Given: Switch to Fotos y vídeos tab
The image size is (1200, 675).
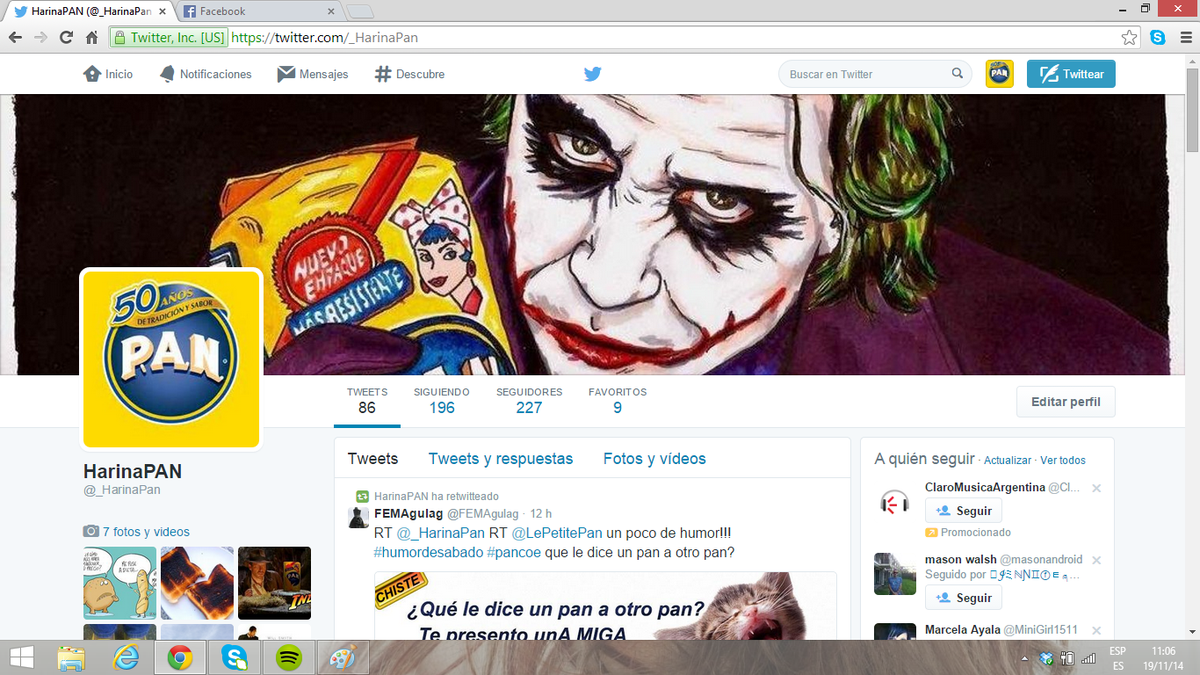Looking at the screenshot, I should pos(655,459).
